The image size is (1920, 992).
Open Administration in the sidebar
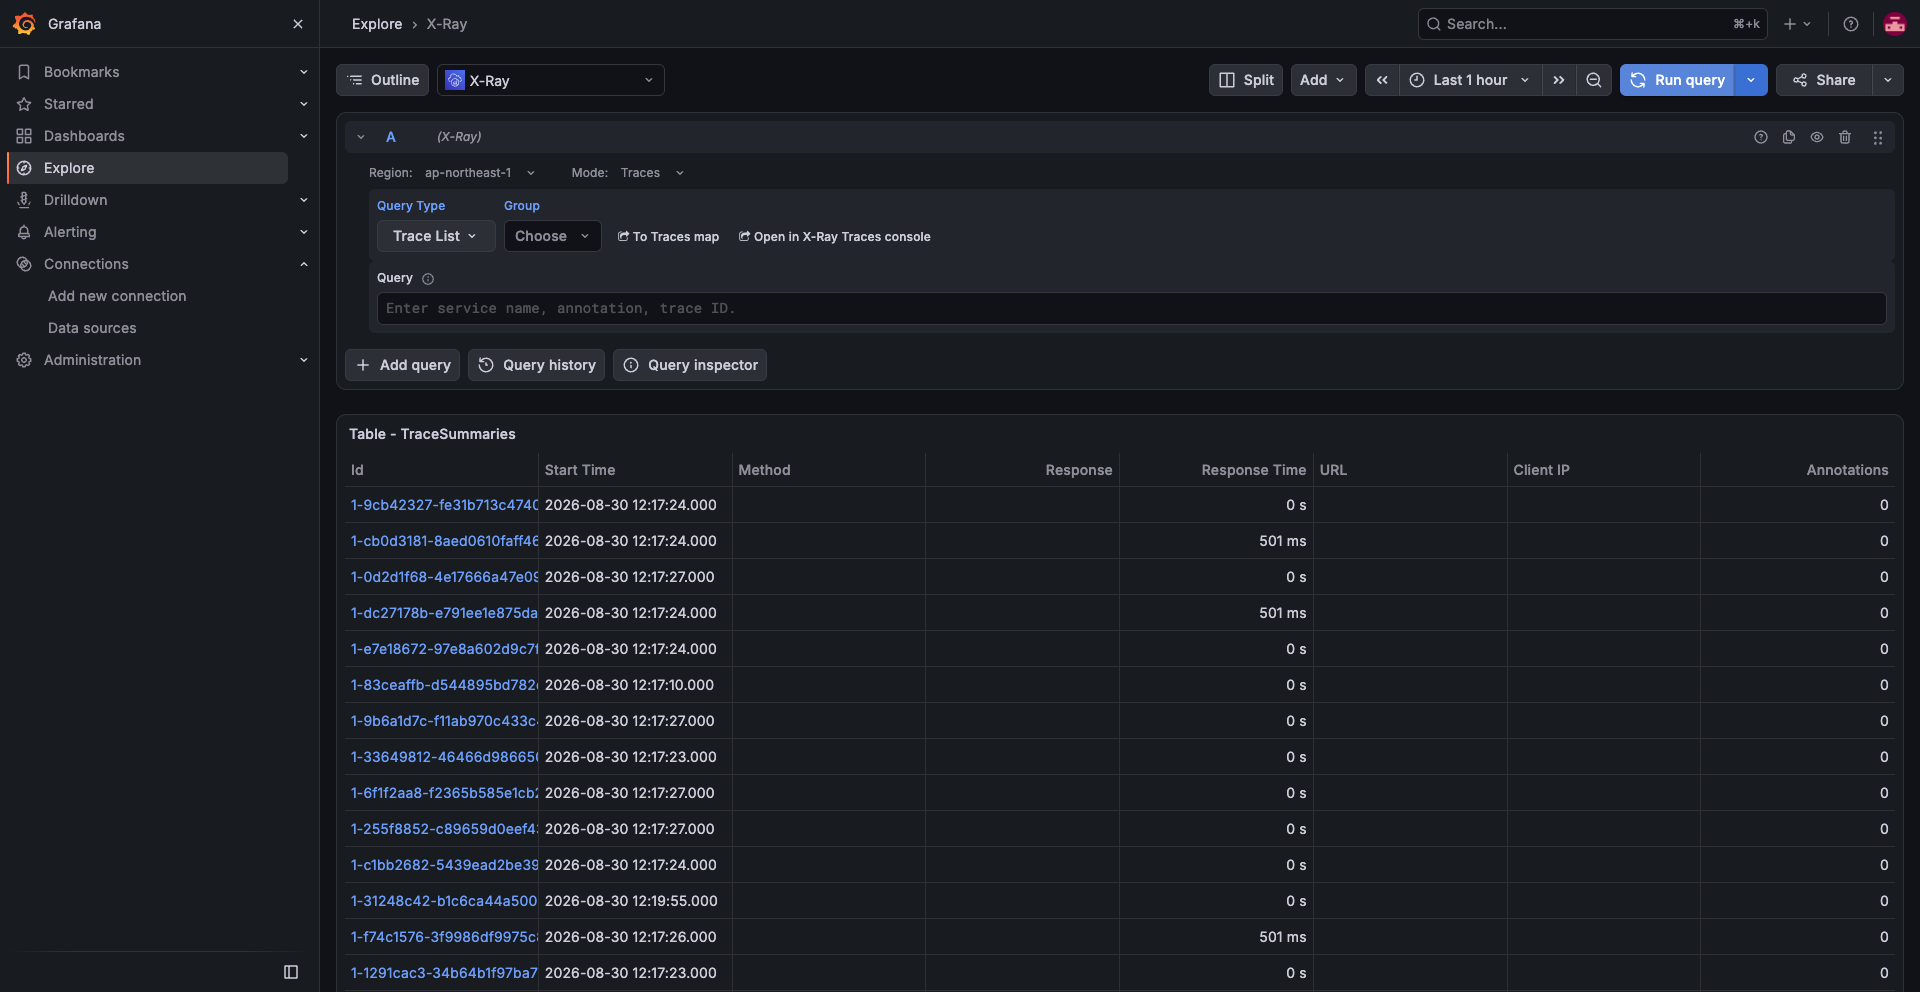tap(92, 360)
